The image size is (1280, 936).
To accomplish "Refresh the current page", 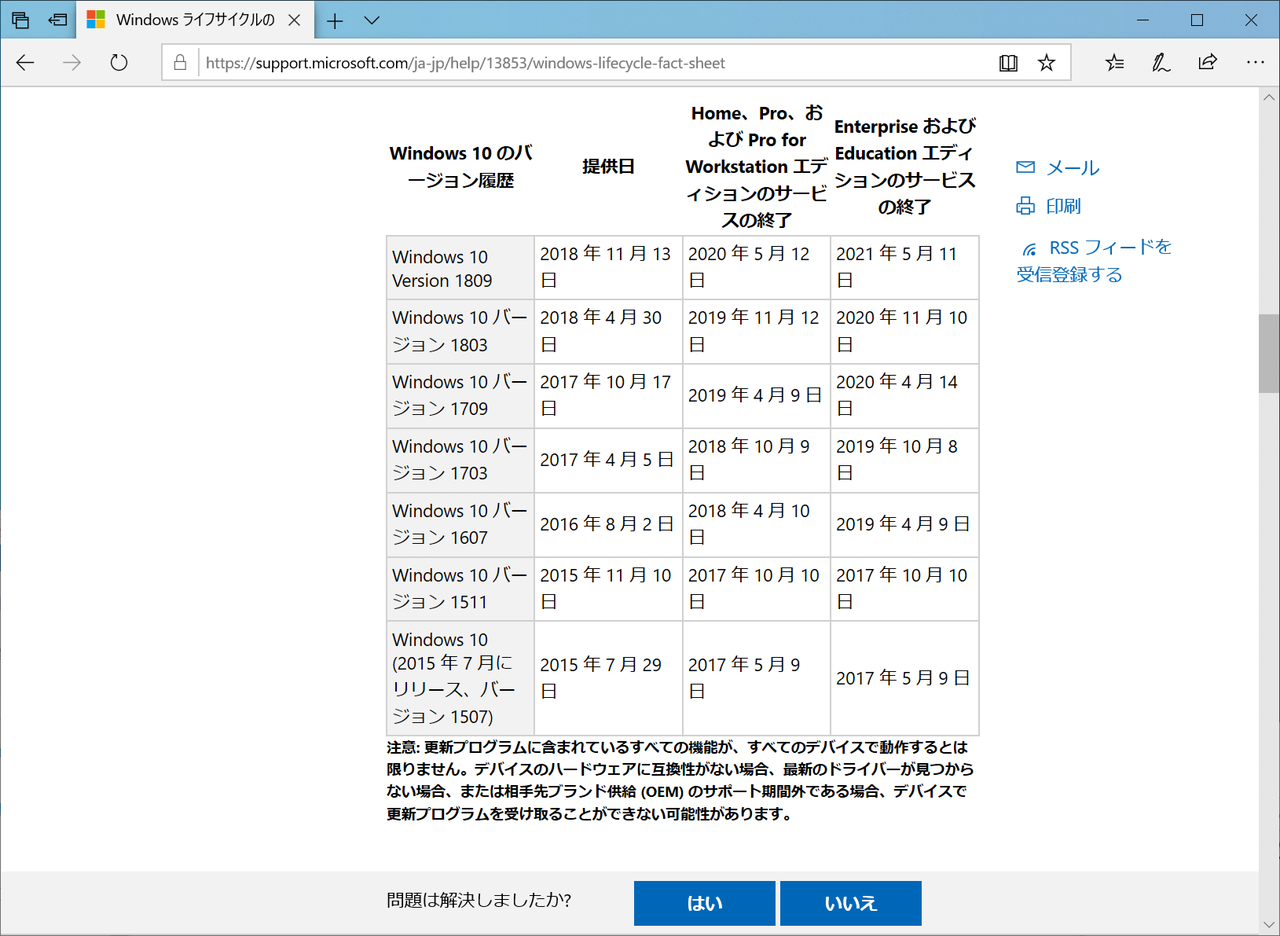I will click(x=119, y=63).
